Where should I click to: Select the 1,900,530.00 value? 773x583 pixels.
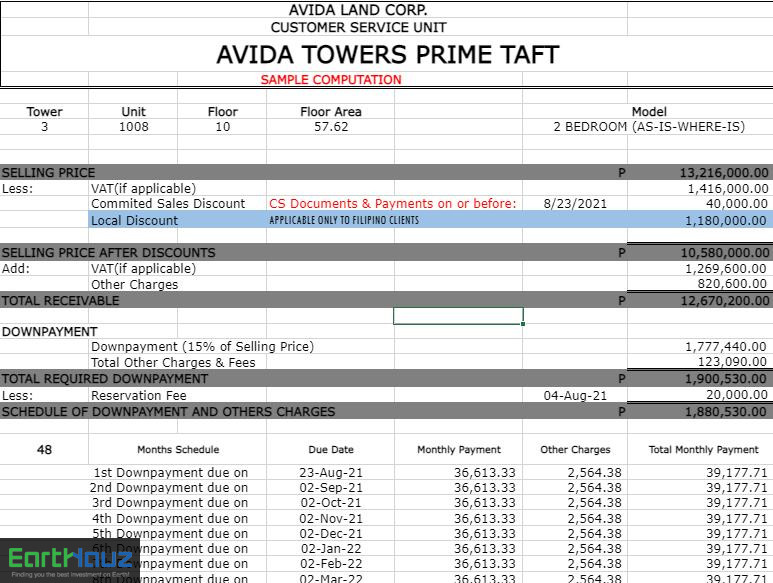726,378
